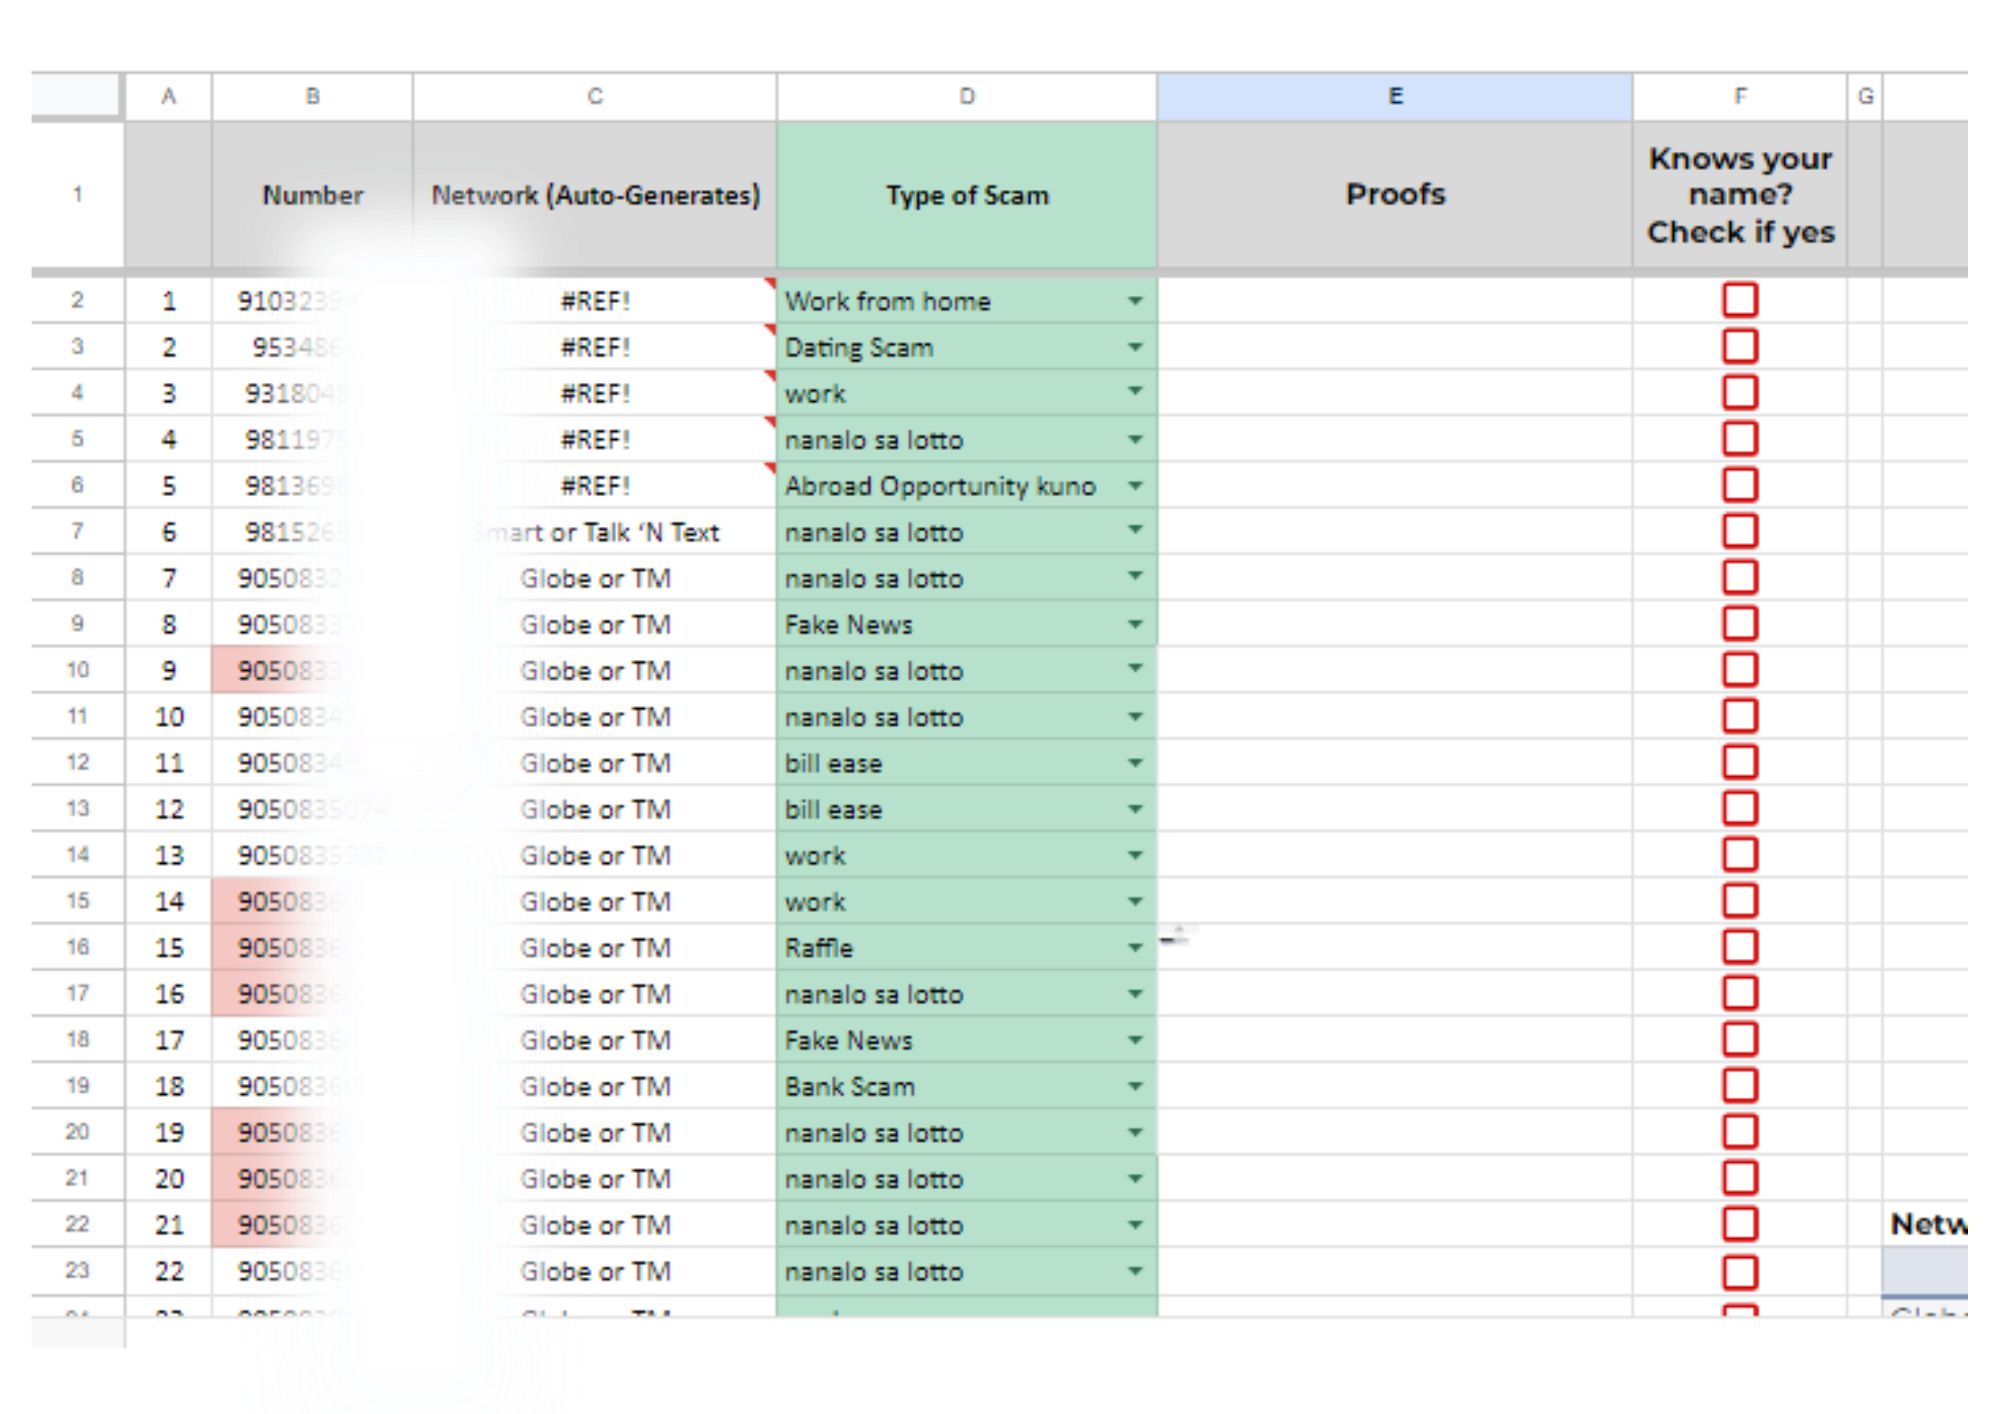Expand the Raffle scam type dropdown
Image resolution: width=2000 pixels, height=1414 pixels.
pyautogui.click(x=1134, y=947)
